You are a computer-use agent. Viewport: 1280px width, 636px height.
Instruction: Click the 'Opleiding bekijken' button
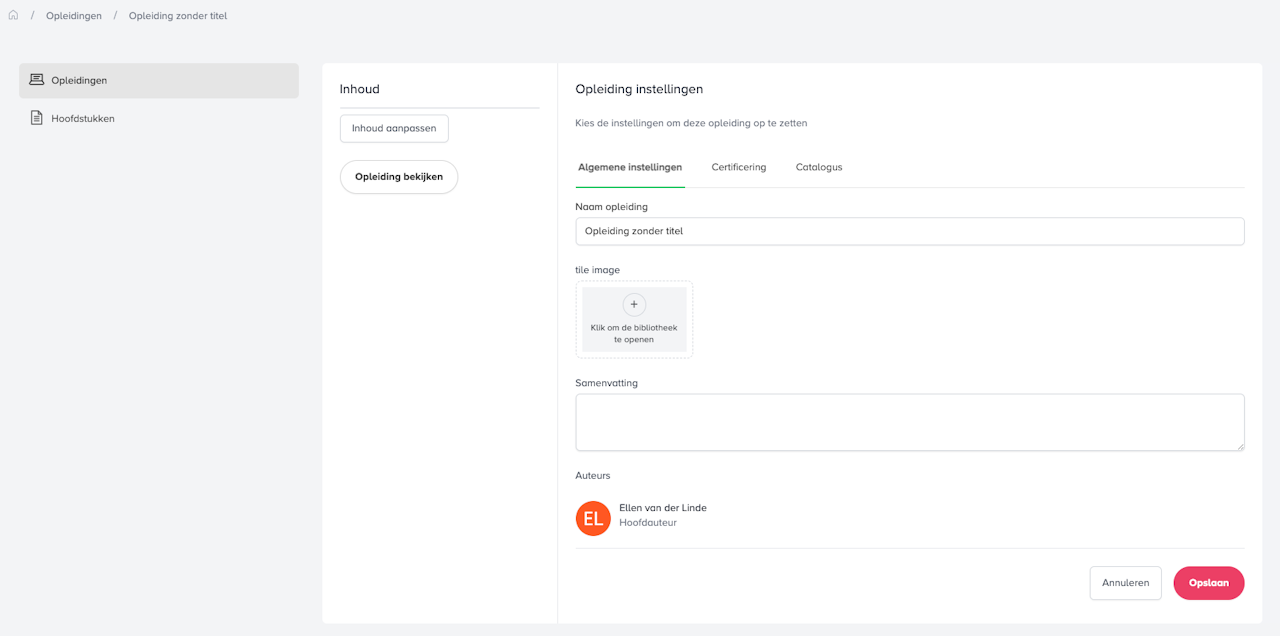tap(399, 177)
